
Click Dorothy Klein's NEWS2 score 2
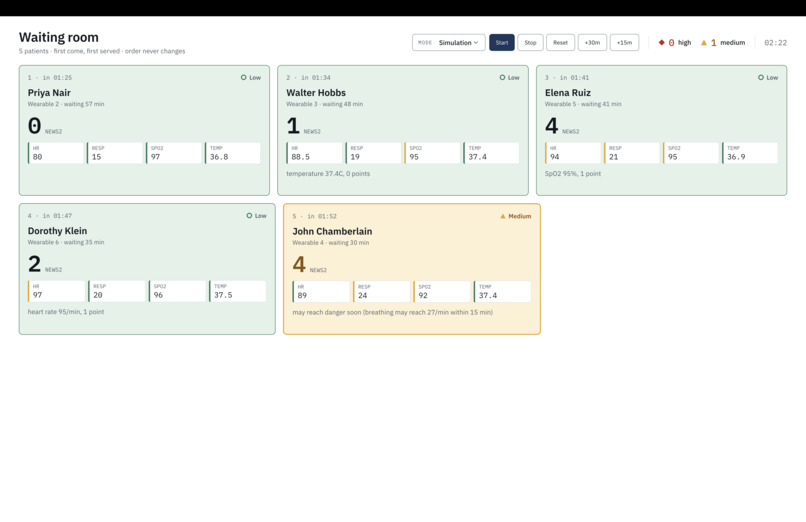34,264
